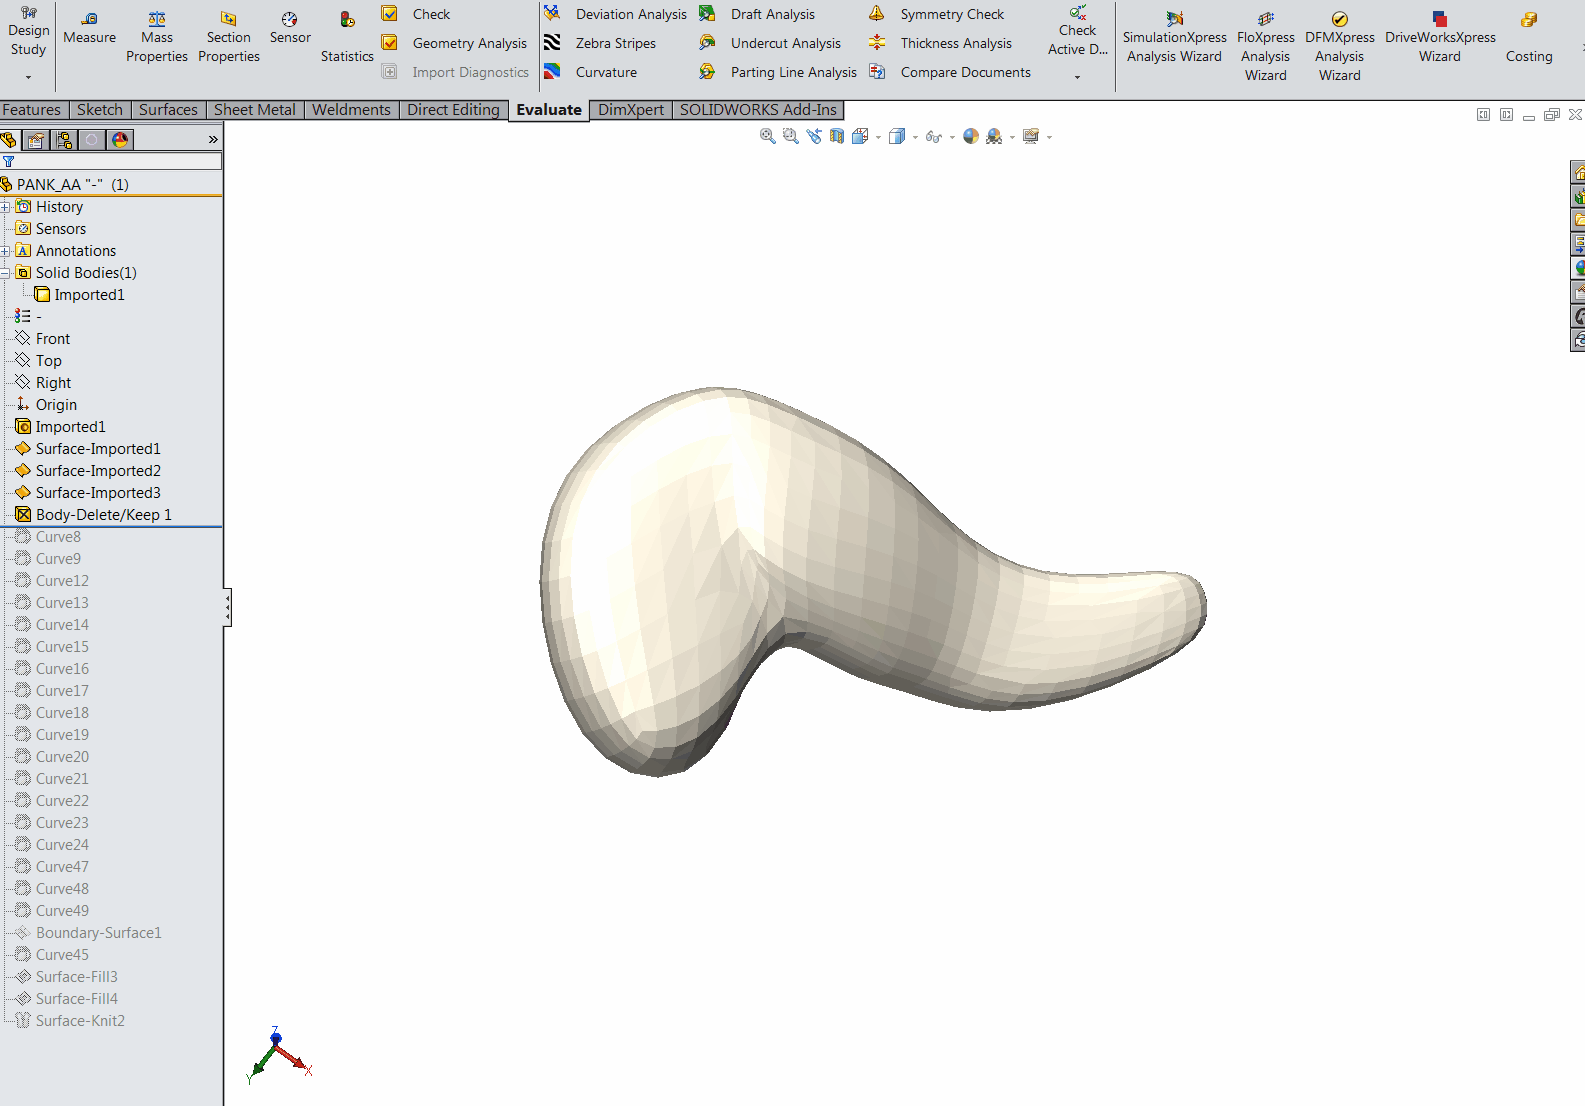Open View Settings dropdown arrow
The width and height of the screenshot is (1585, 1106).
[x=1049, y=137]
